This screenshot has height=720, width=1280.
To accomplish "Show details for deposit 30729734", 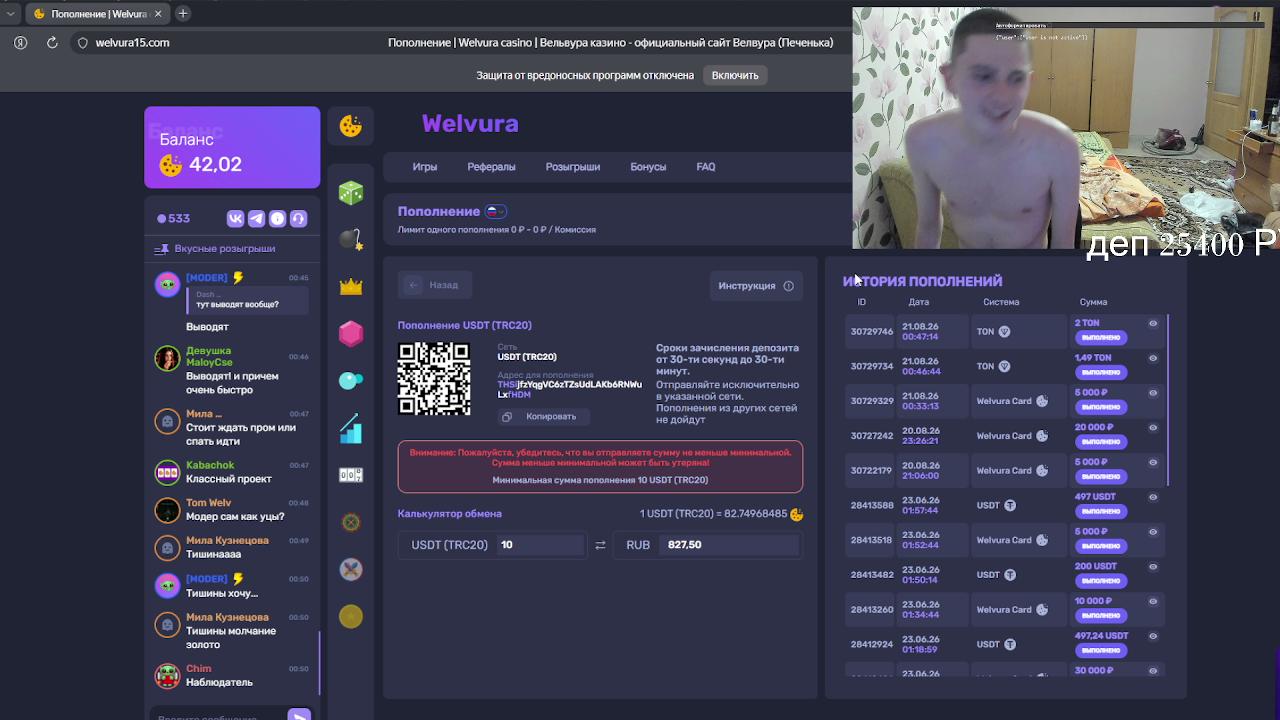I will pos(1153,358).
